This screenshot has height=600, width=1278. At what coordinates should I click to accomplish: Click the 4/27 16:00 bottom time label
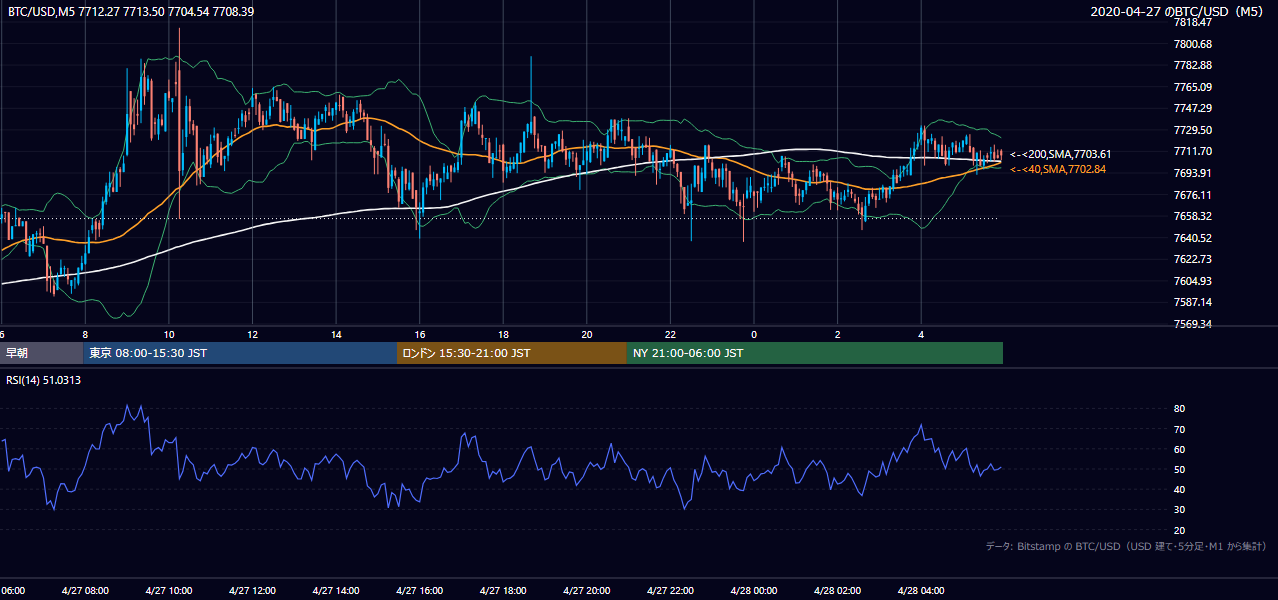tap(420, 591)
